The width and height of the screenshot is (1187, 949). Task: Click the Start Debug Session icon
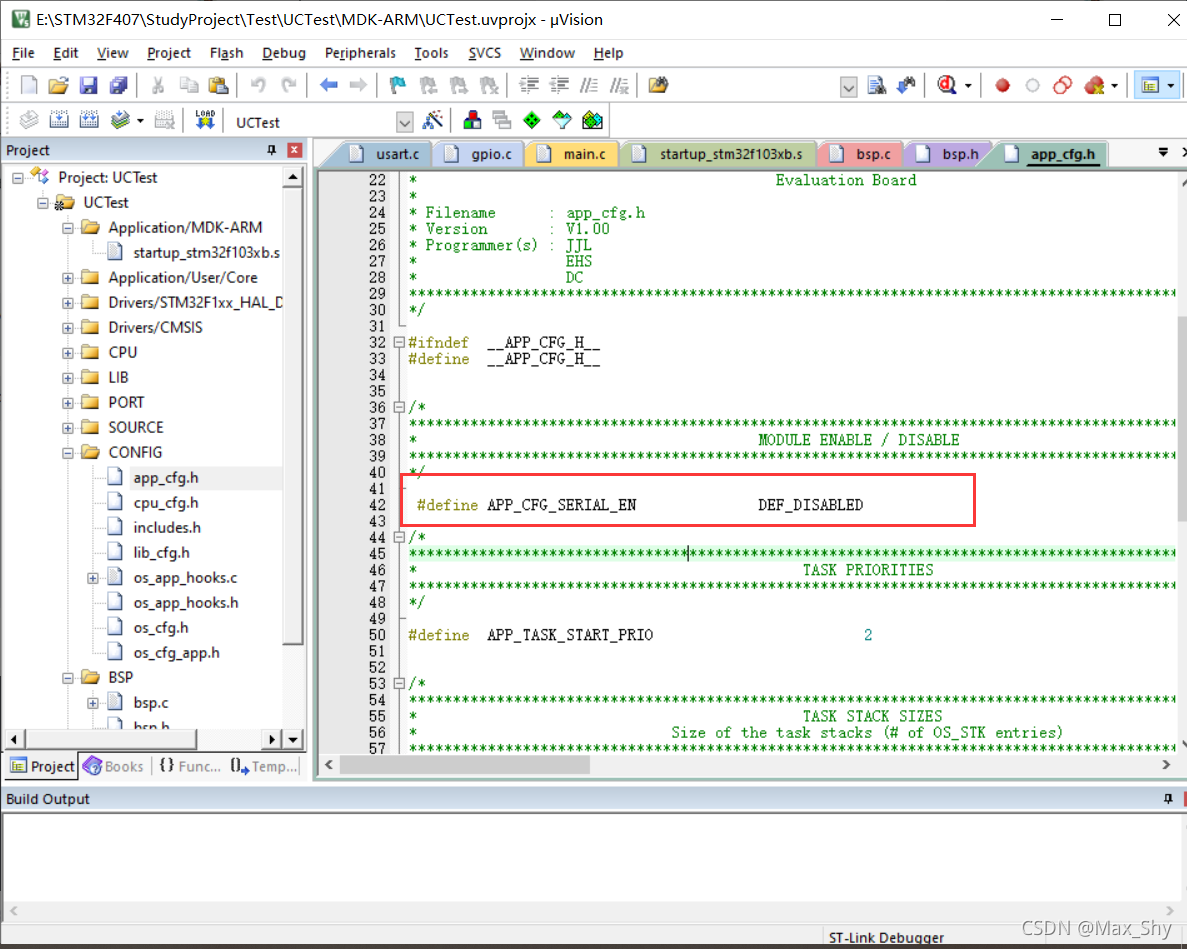947,86
